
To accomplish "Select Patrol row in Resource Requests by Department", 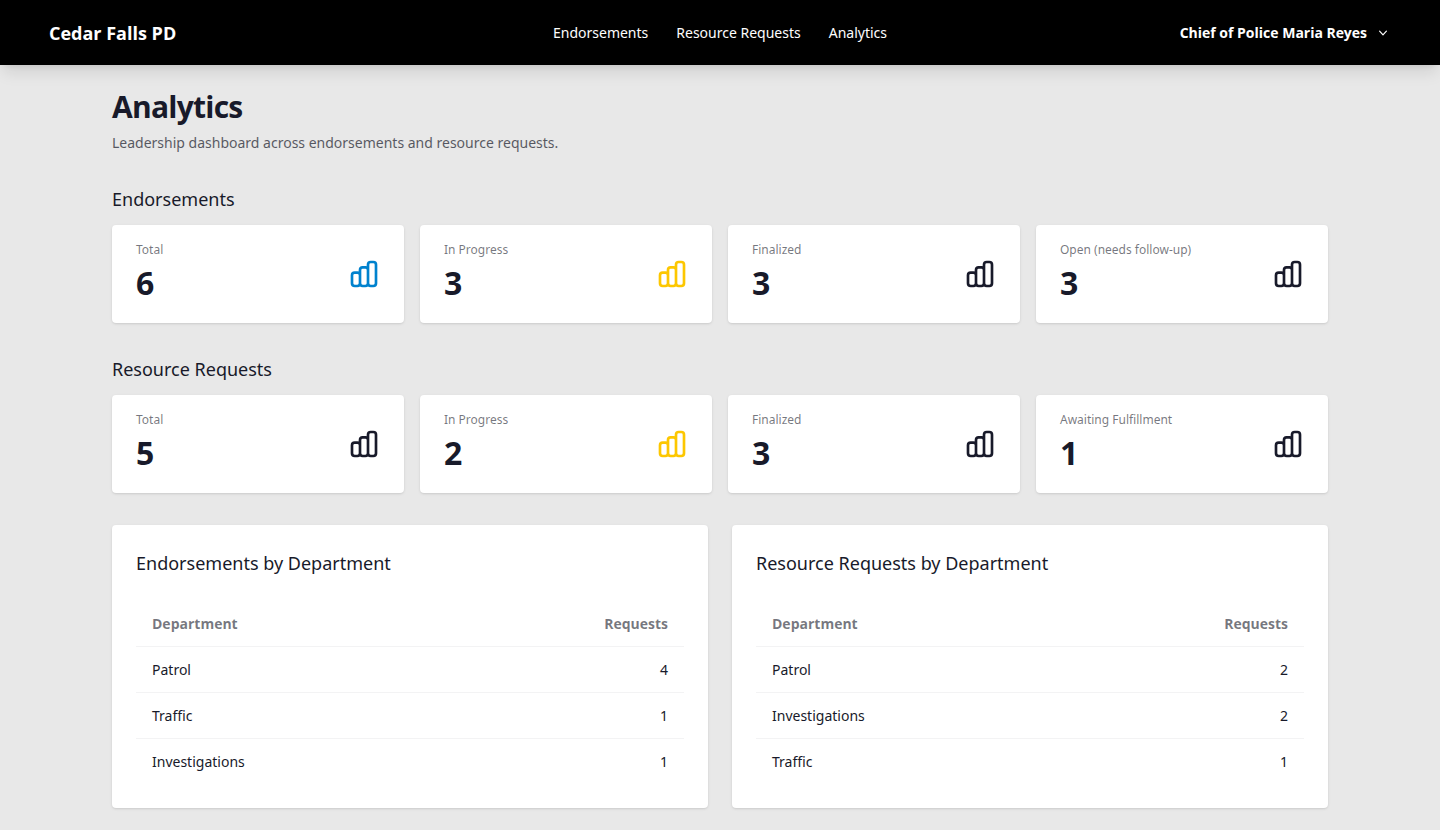I will (1030, 670).
